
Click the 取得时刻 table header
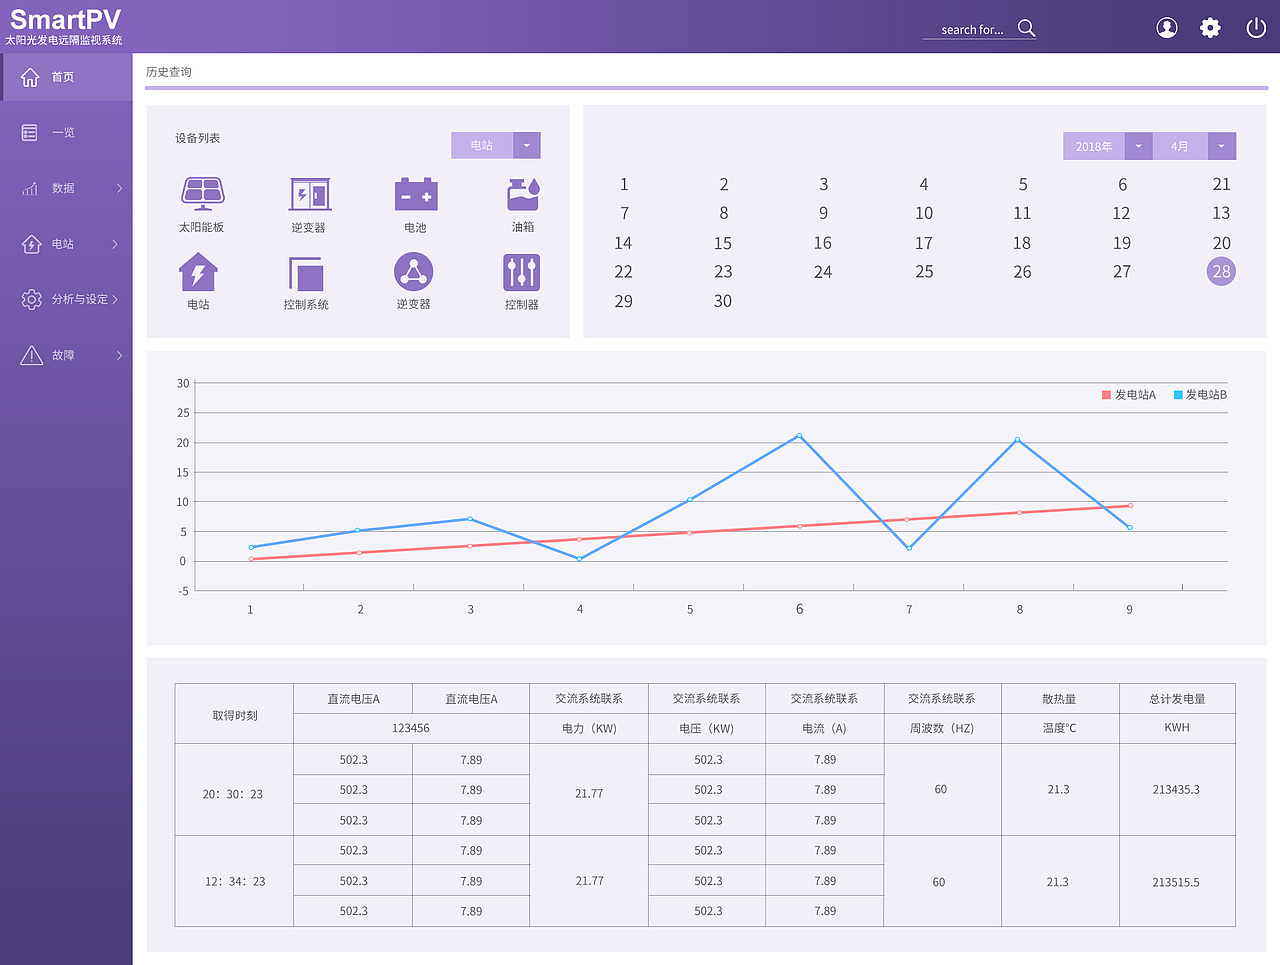[x=234, y=714]
